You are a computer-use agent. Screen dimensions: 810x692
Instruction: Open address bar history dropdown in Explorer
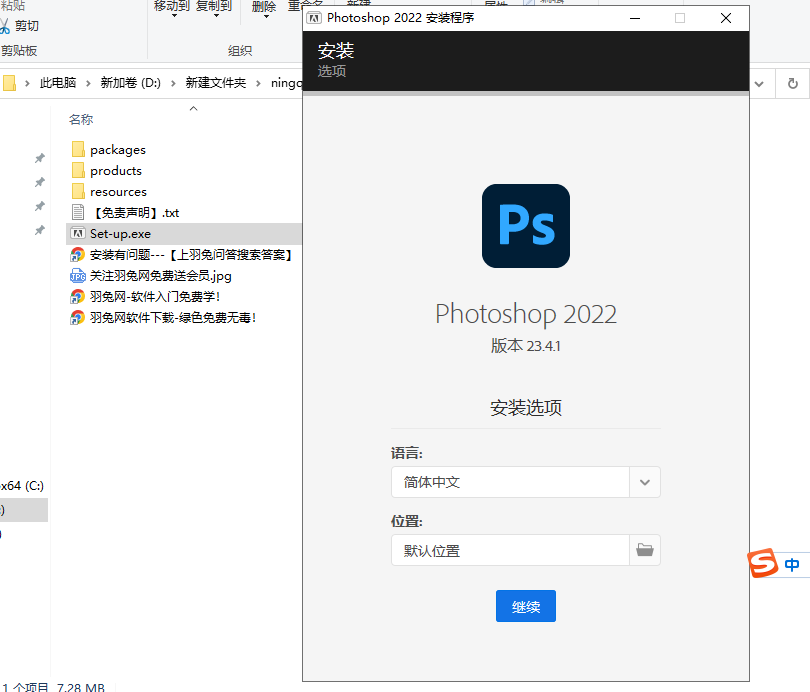759,84
